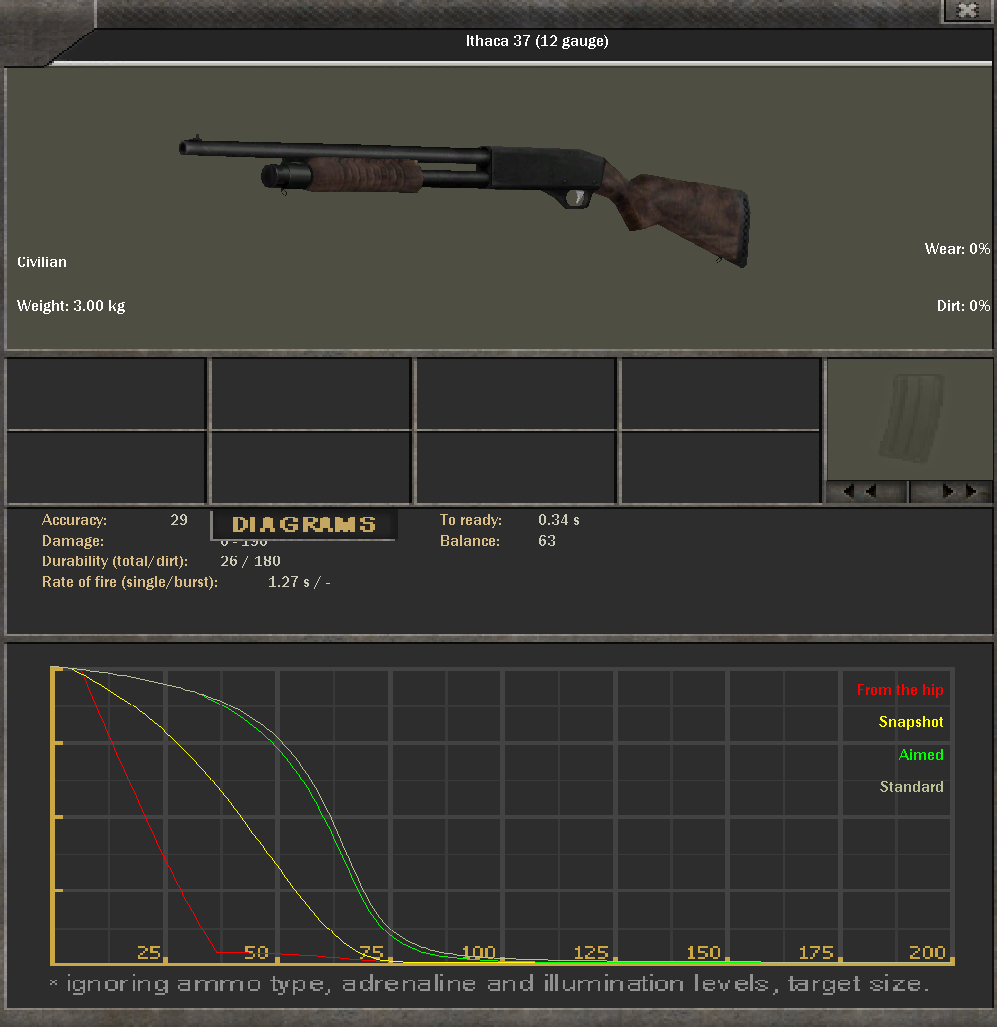Click the 'Dirt: 0%' indicator
Image resolution: width=997 pixels, height=1027 pixels.
pyautogui.click(x=963, y=306)
